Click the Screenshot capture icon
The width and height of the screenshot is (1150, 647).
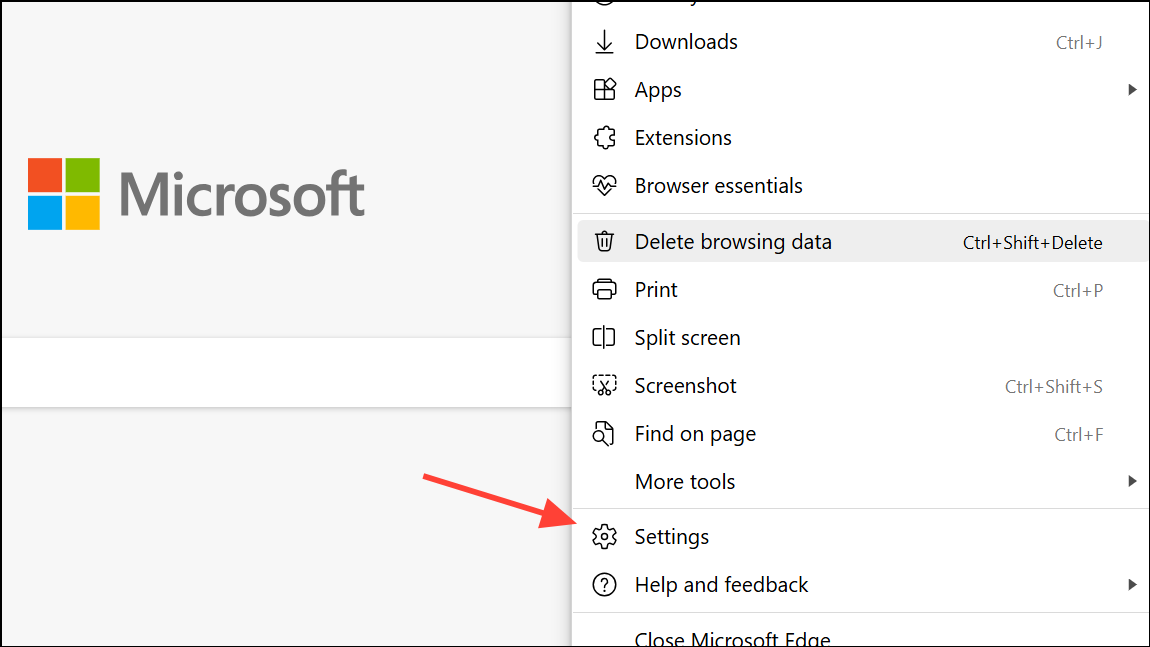pos(604,386)
